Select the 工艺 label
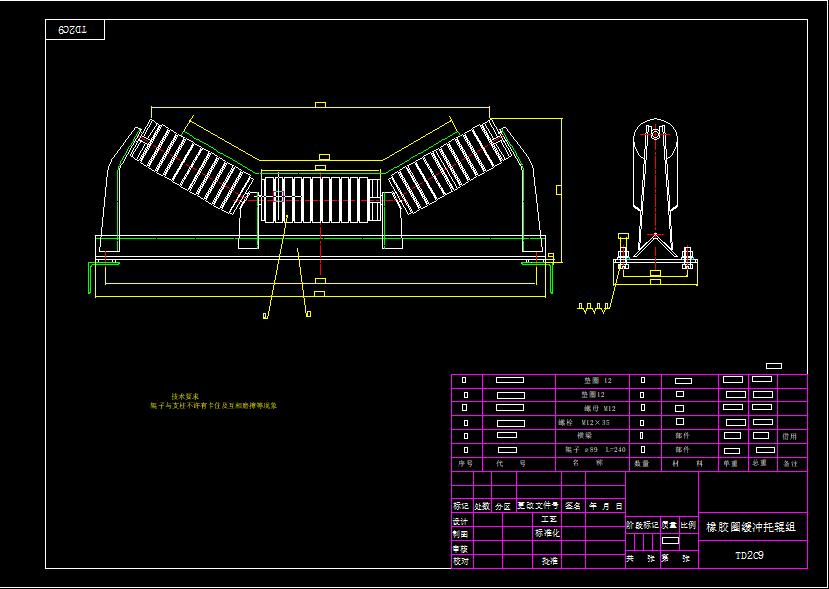Image resolution: width=829 pixels, height=589 pixels. [x=549, y=520]
